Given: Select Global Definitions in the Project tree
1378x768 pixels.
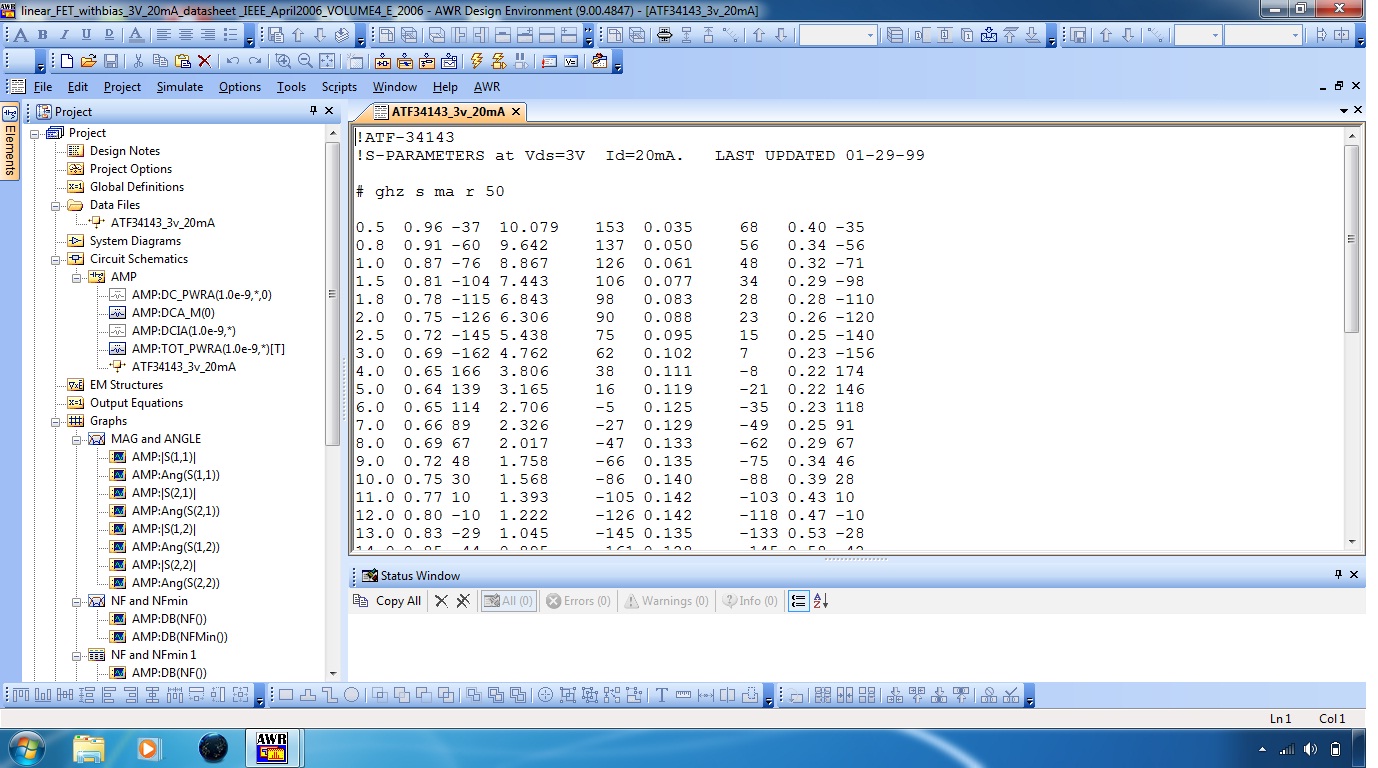Looking at the screenshot, I should pyautogui.click(x=137, y=187).
